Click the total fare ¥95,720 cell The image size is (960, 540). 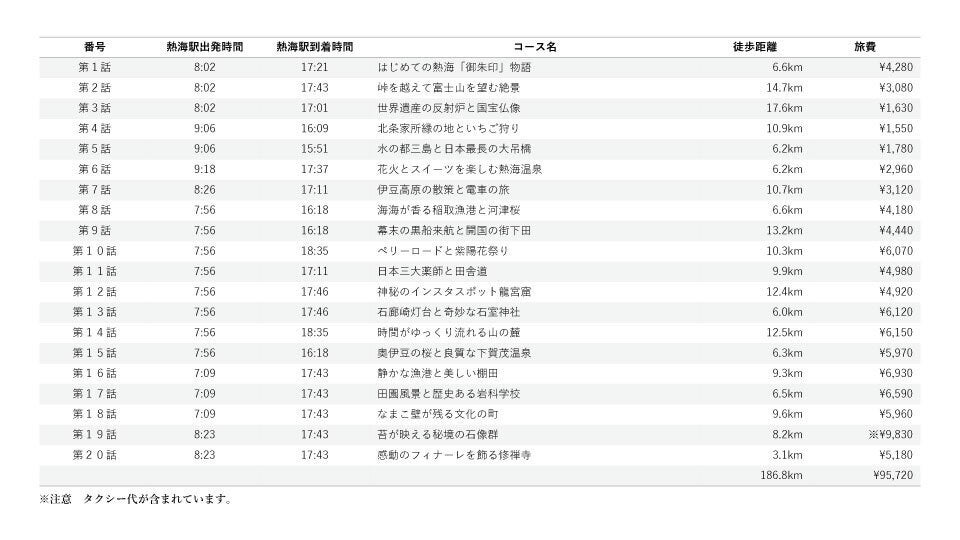[893, 475]
